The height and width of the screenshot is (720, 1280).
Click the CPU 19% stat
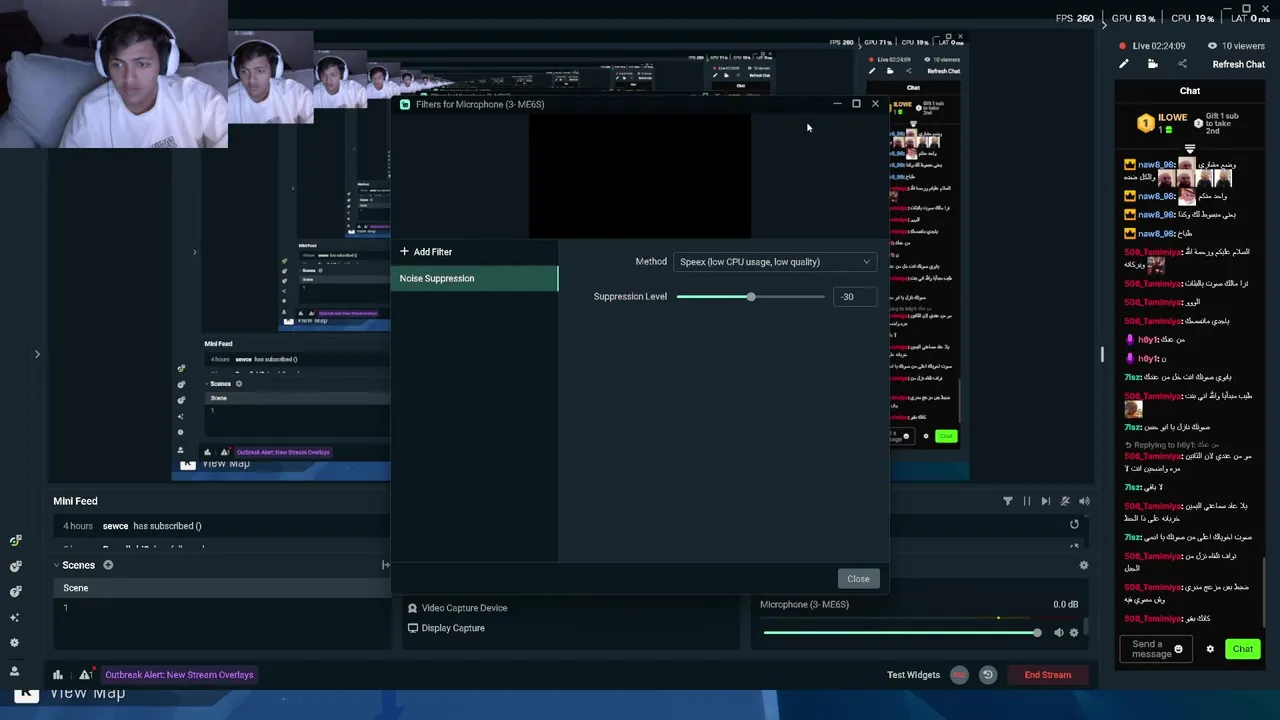[x=1192, y=18]
